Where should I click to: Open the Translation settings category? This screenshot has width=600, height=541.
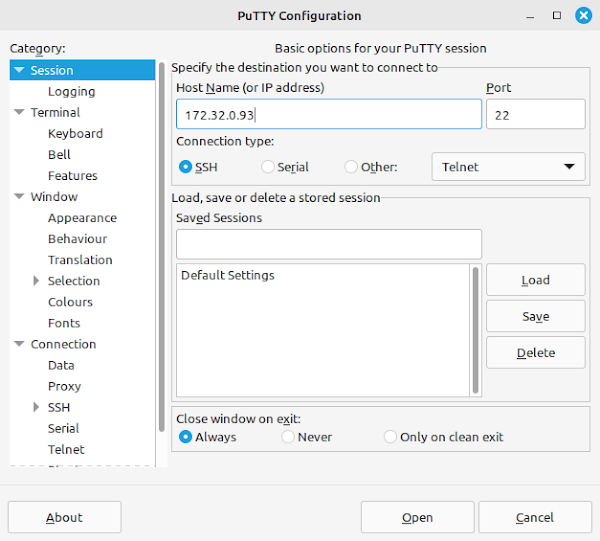coord(80,260)
